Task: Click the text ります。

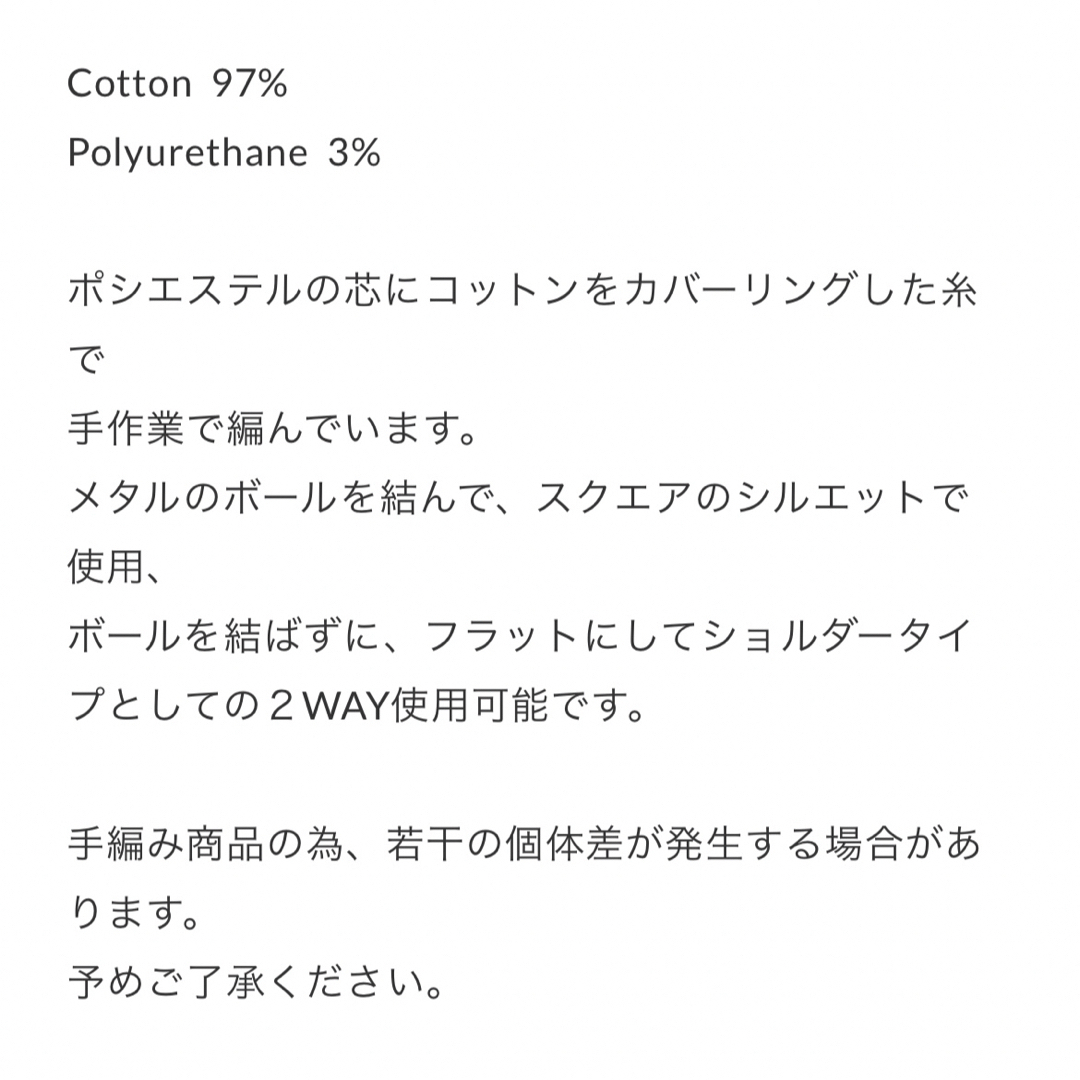Action: [135, 913]
